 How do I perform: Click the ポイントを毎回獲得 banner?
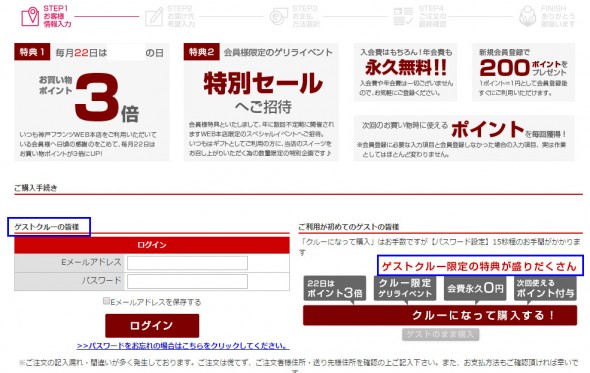(464, 138)
